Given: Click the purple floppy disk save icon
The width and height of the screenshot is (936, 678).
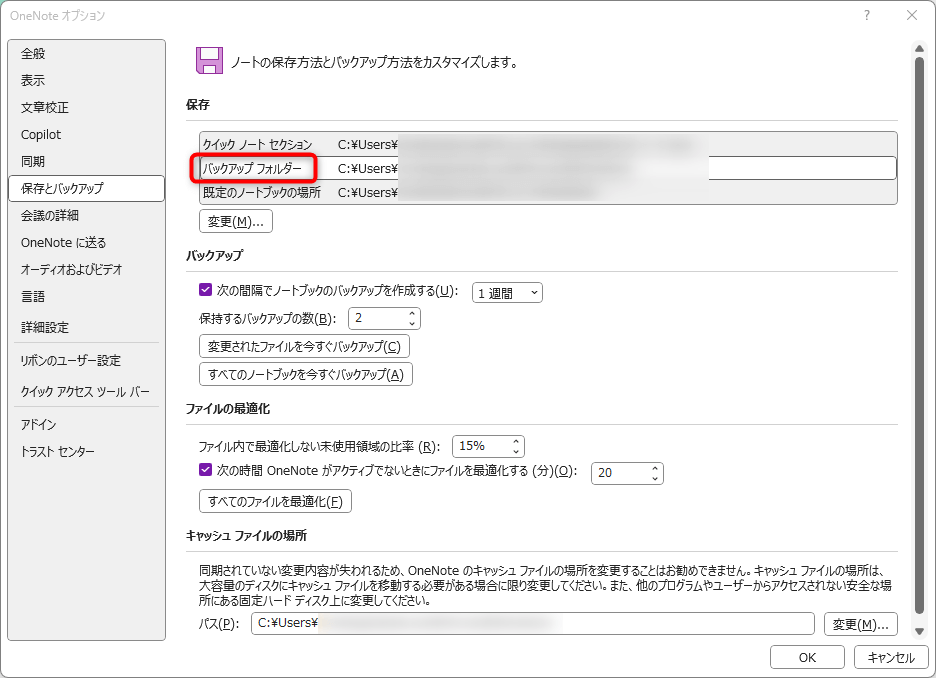Looking at the screenshot, I should click(209, 60).
